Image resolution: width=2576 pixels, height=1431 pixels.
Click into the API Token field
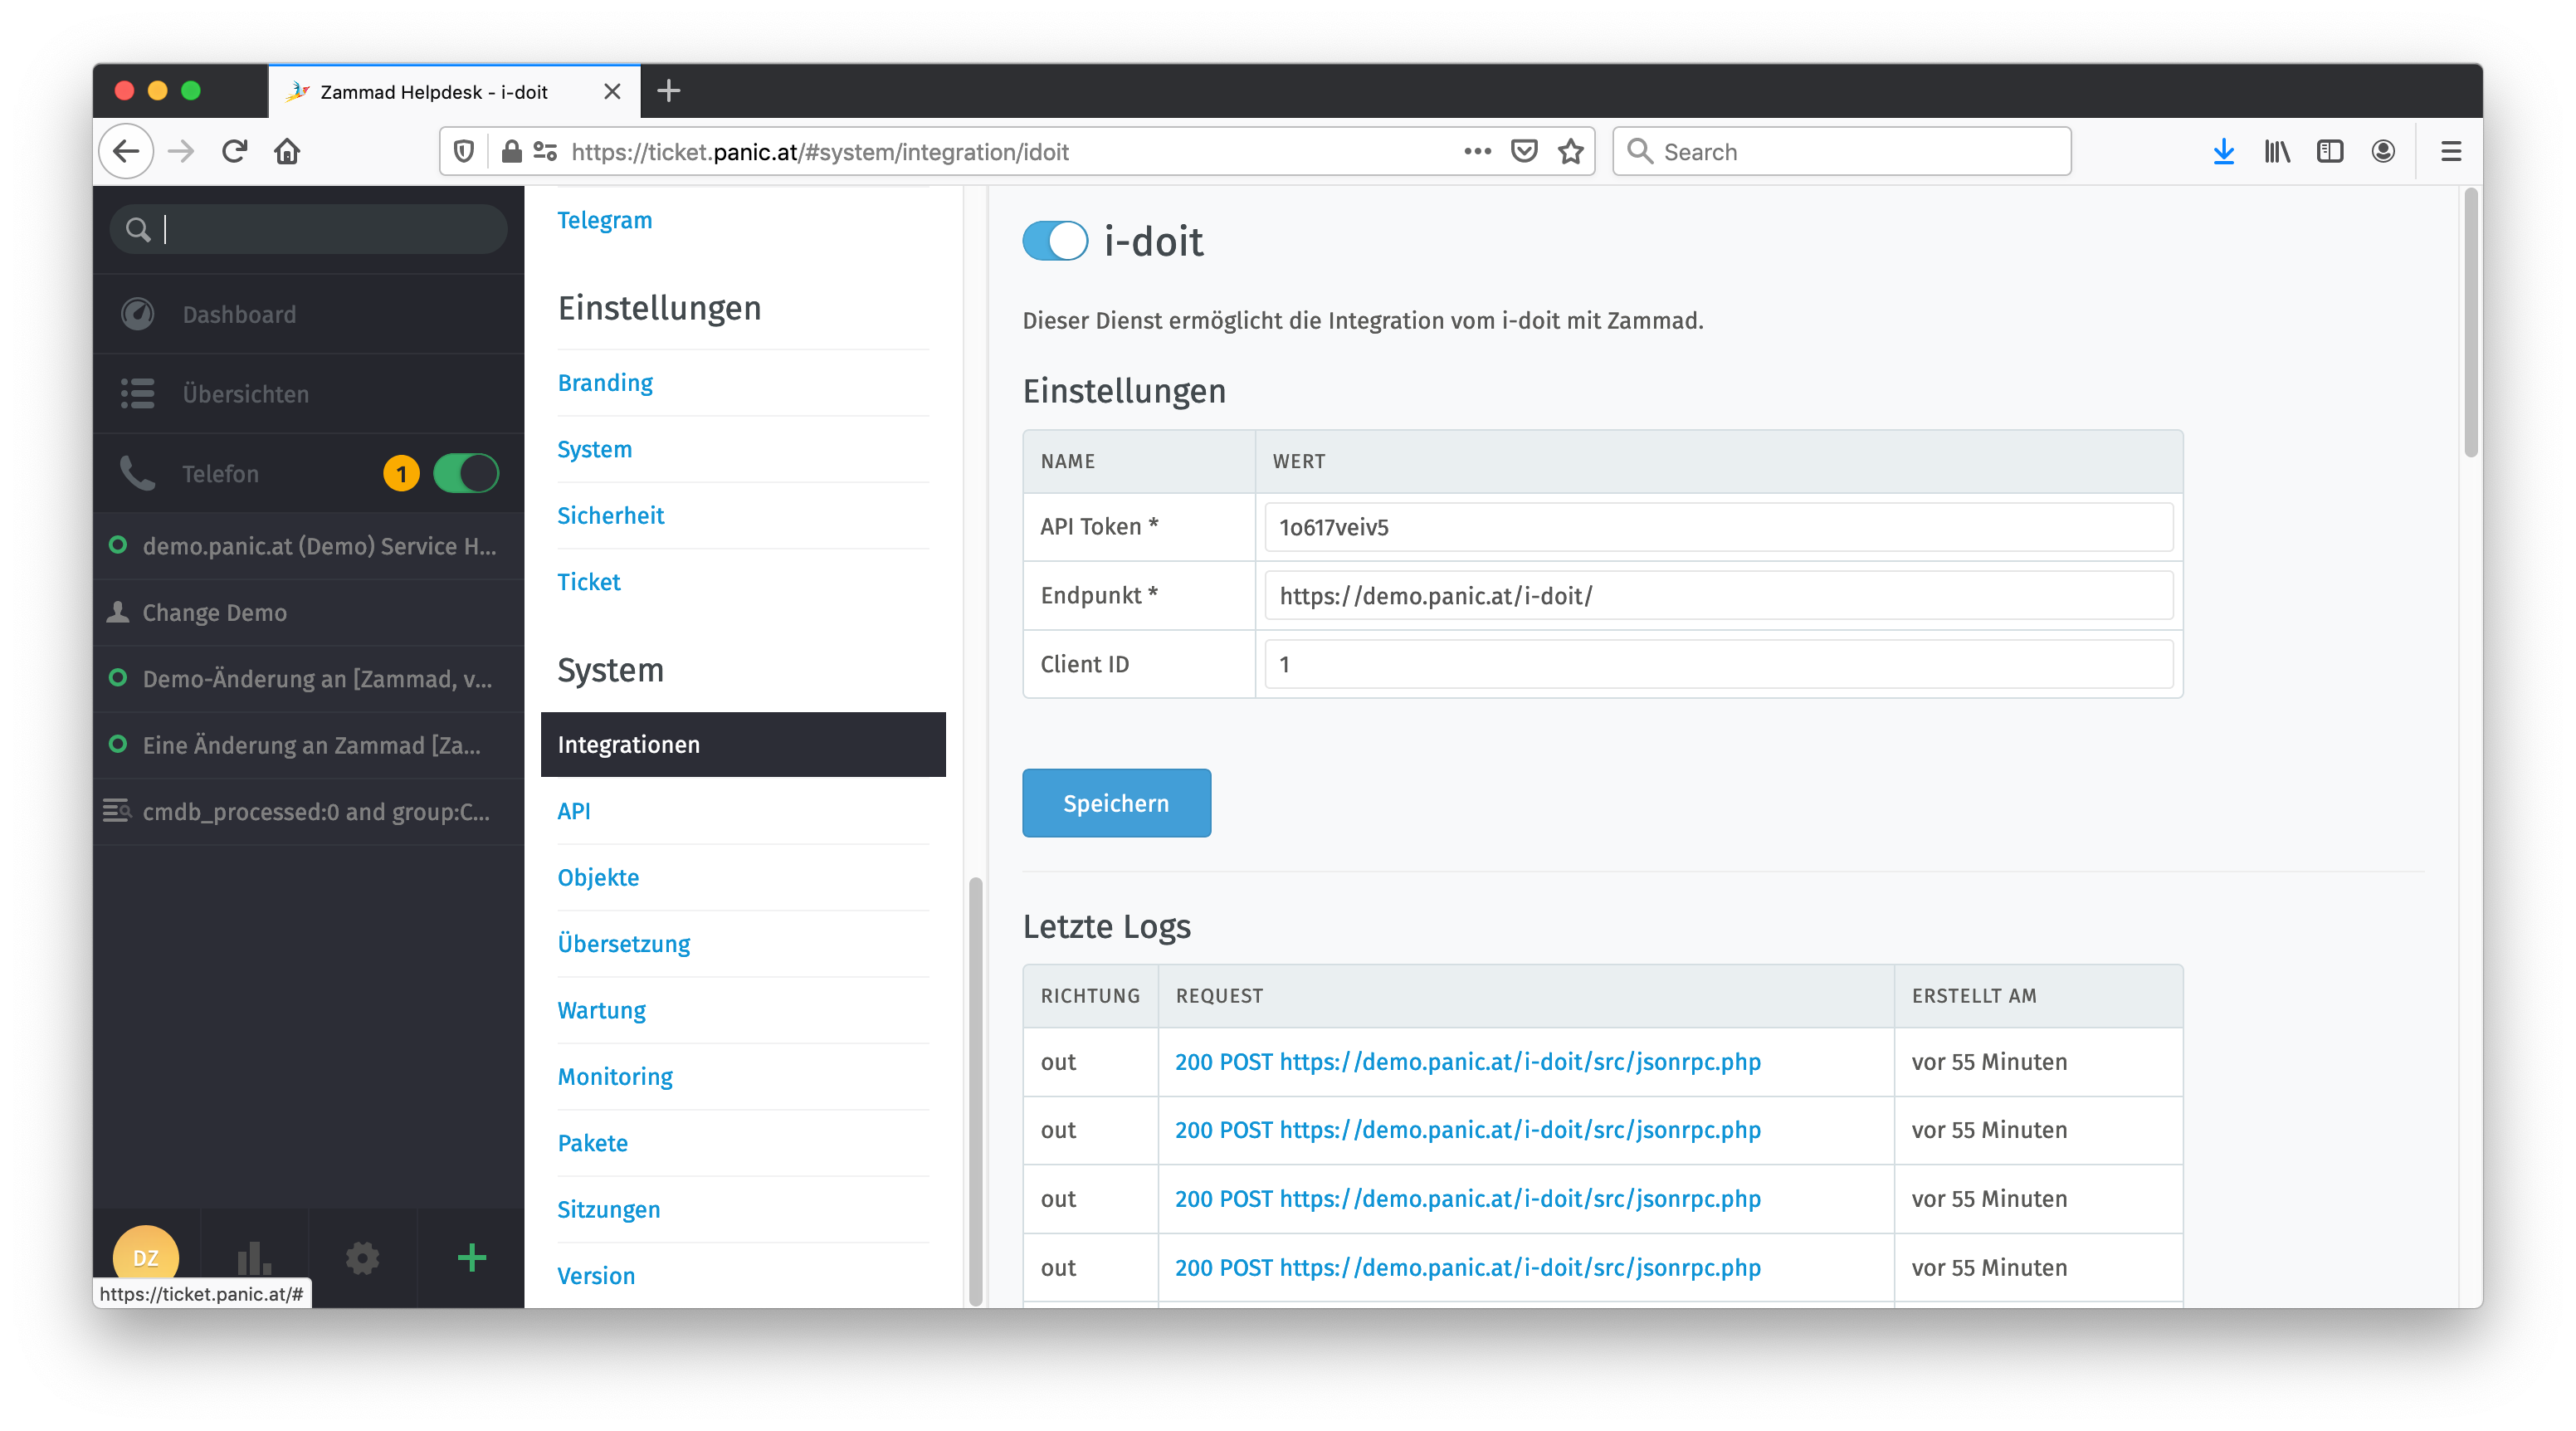(x=1717, y=527)
